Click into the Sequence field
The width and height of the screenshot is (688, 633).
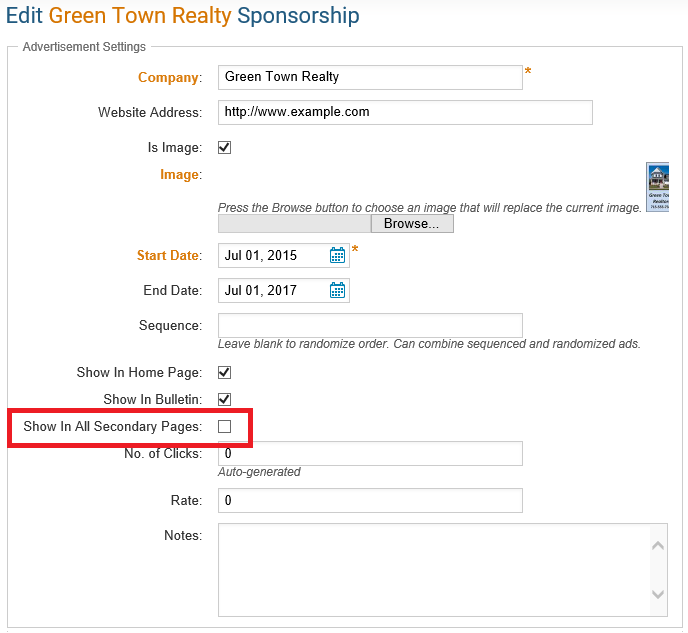[370, 326]
